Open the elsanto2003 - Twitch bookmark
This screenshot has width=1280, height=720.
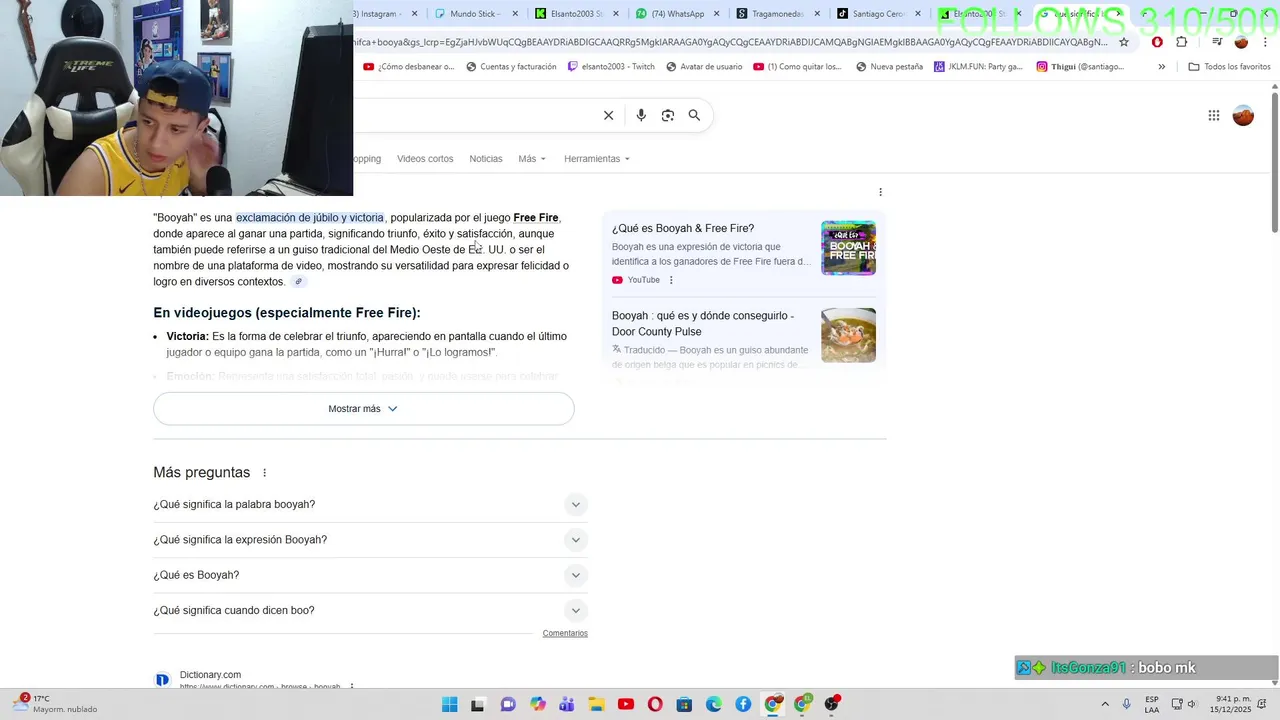[611, 67]
